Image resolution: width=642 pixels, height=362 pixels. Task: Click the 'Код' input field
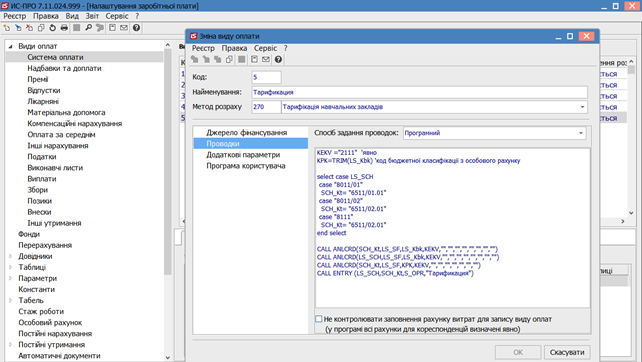[266, 77]
